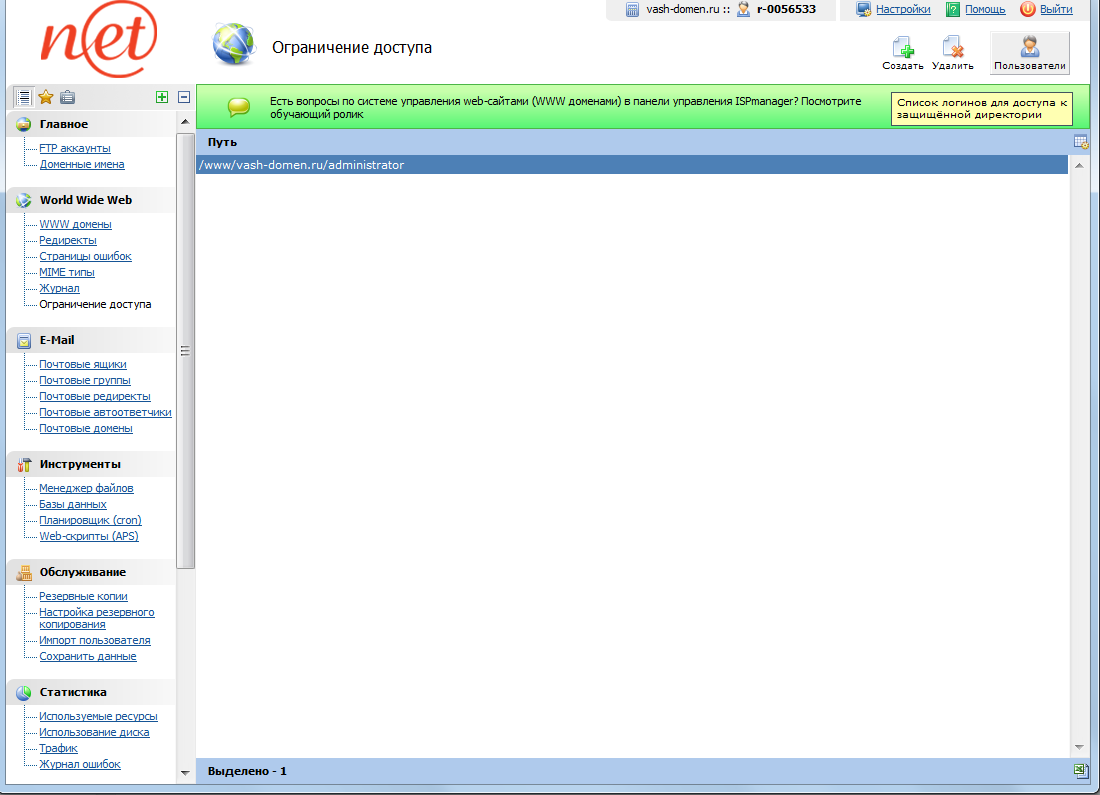Collapse all sidebar sections with minus button

pos(184,97)
